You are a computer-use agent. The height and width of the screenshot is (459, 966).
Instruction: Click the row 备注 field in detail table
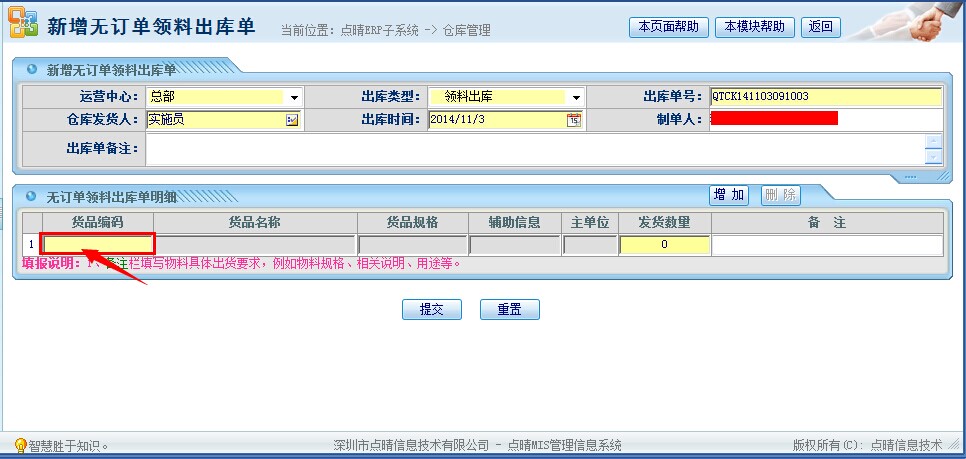point(826,244)
